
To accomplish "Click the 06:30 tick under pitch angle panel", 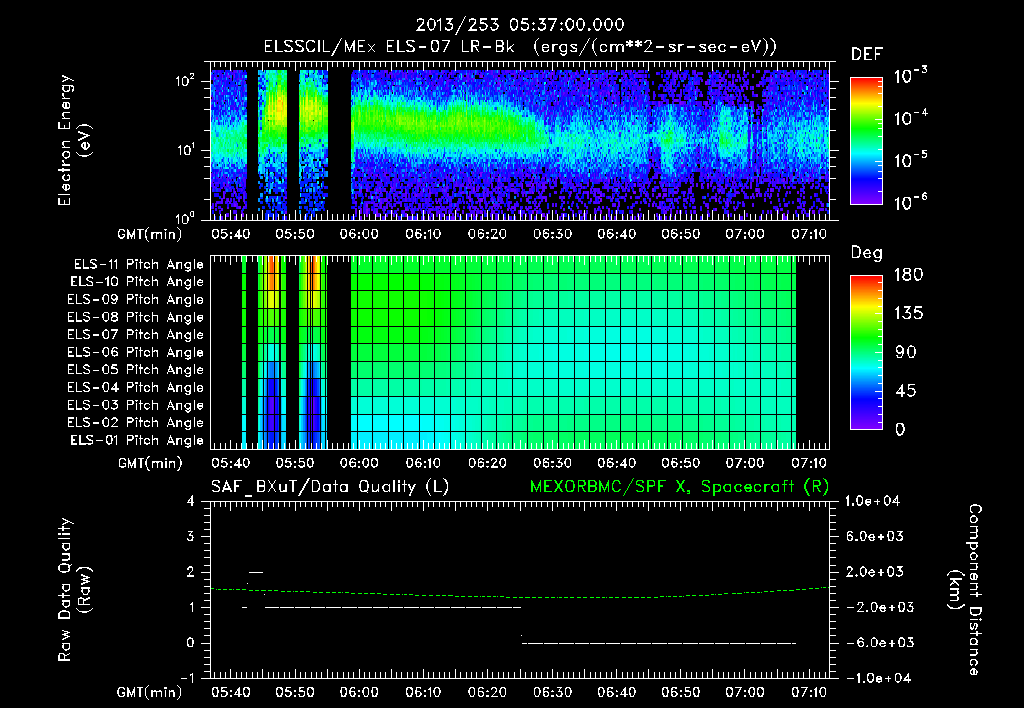I will (x=552, y=463).
